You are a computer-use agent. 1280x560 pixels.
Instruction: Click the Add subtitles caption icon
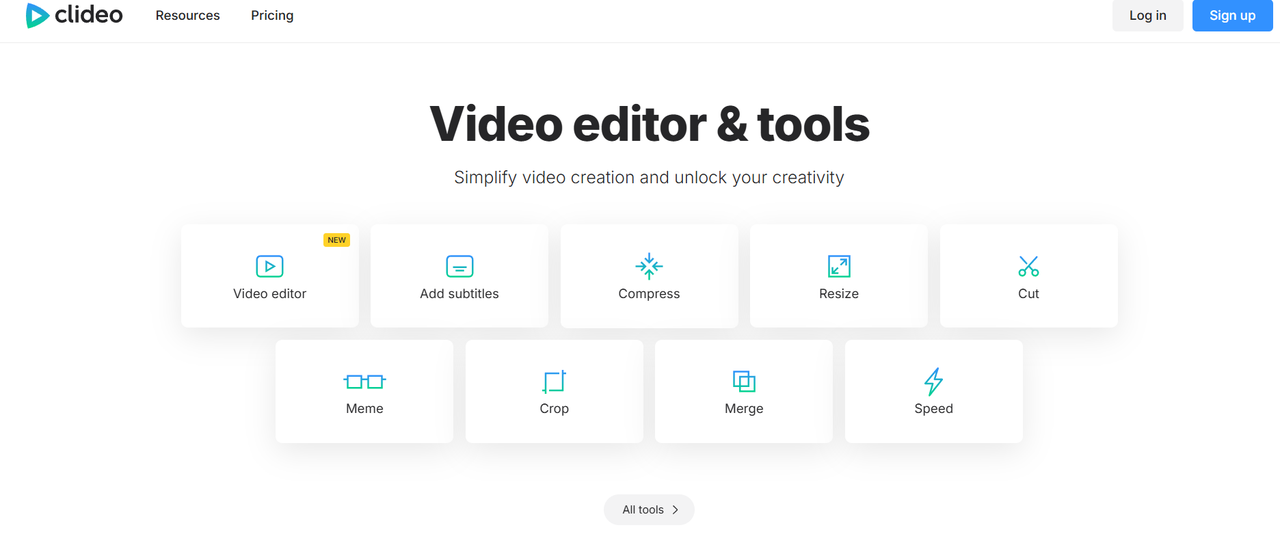459,266
